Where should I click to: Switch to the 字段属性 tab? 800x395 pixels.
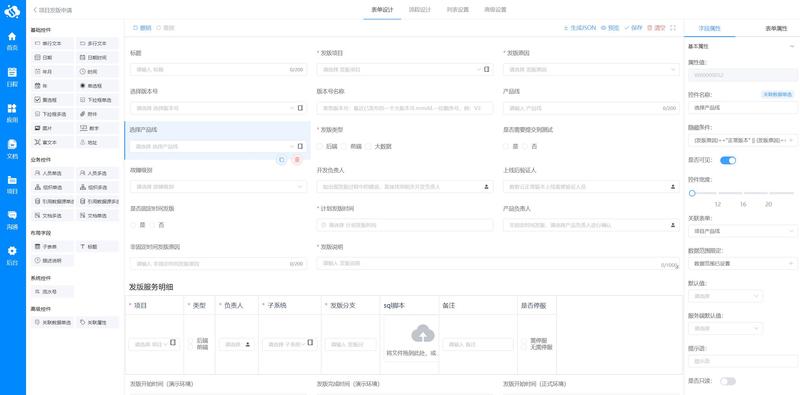710,29
